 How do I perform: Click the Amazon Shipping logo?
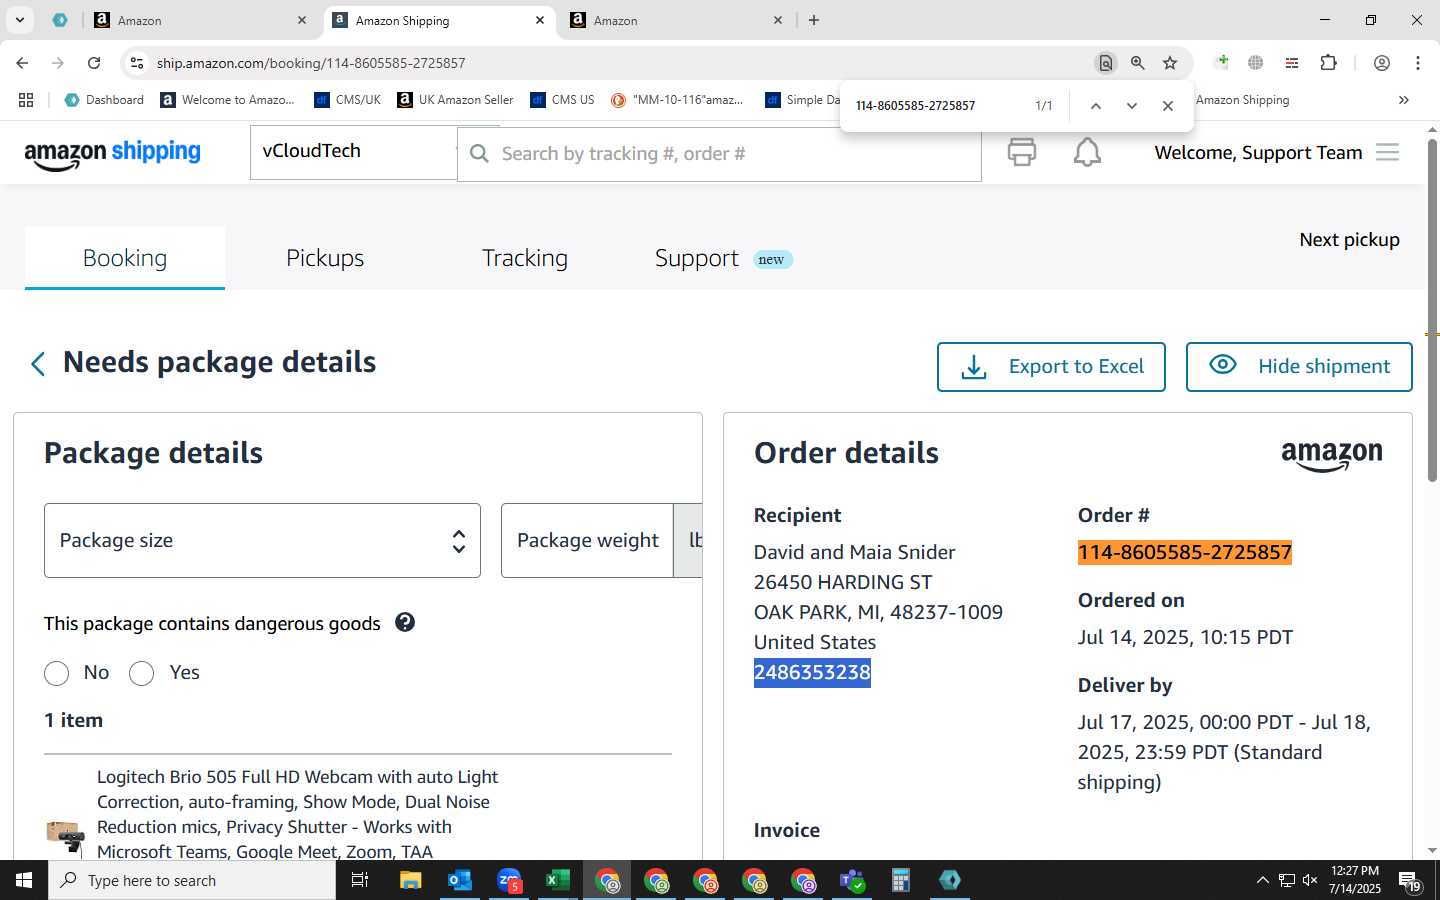112,153
